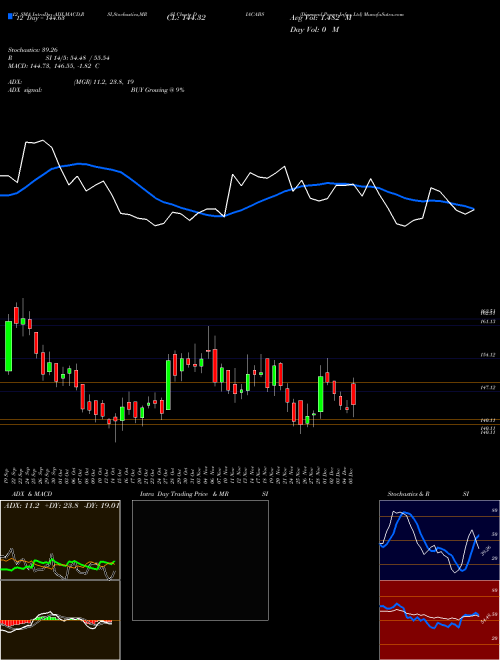Image resolution: width=500 pixels, height=660 pixels.
Task: Click the empty intraday trading price panel
Action: 200,560
